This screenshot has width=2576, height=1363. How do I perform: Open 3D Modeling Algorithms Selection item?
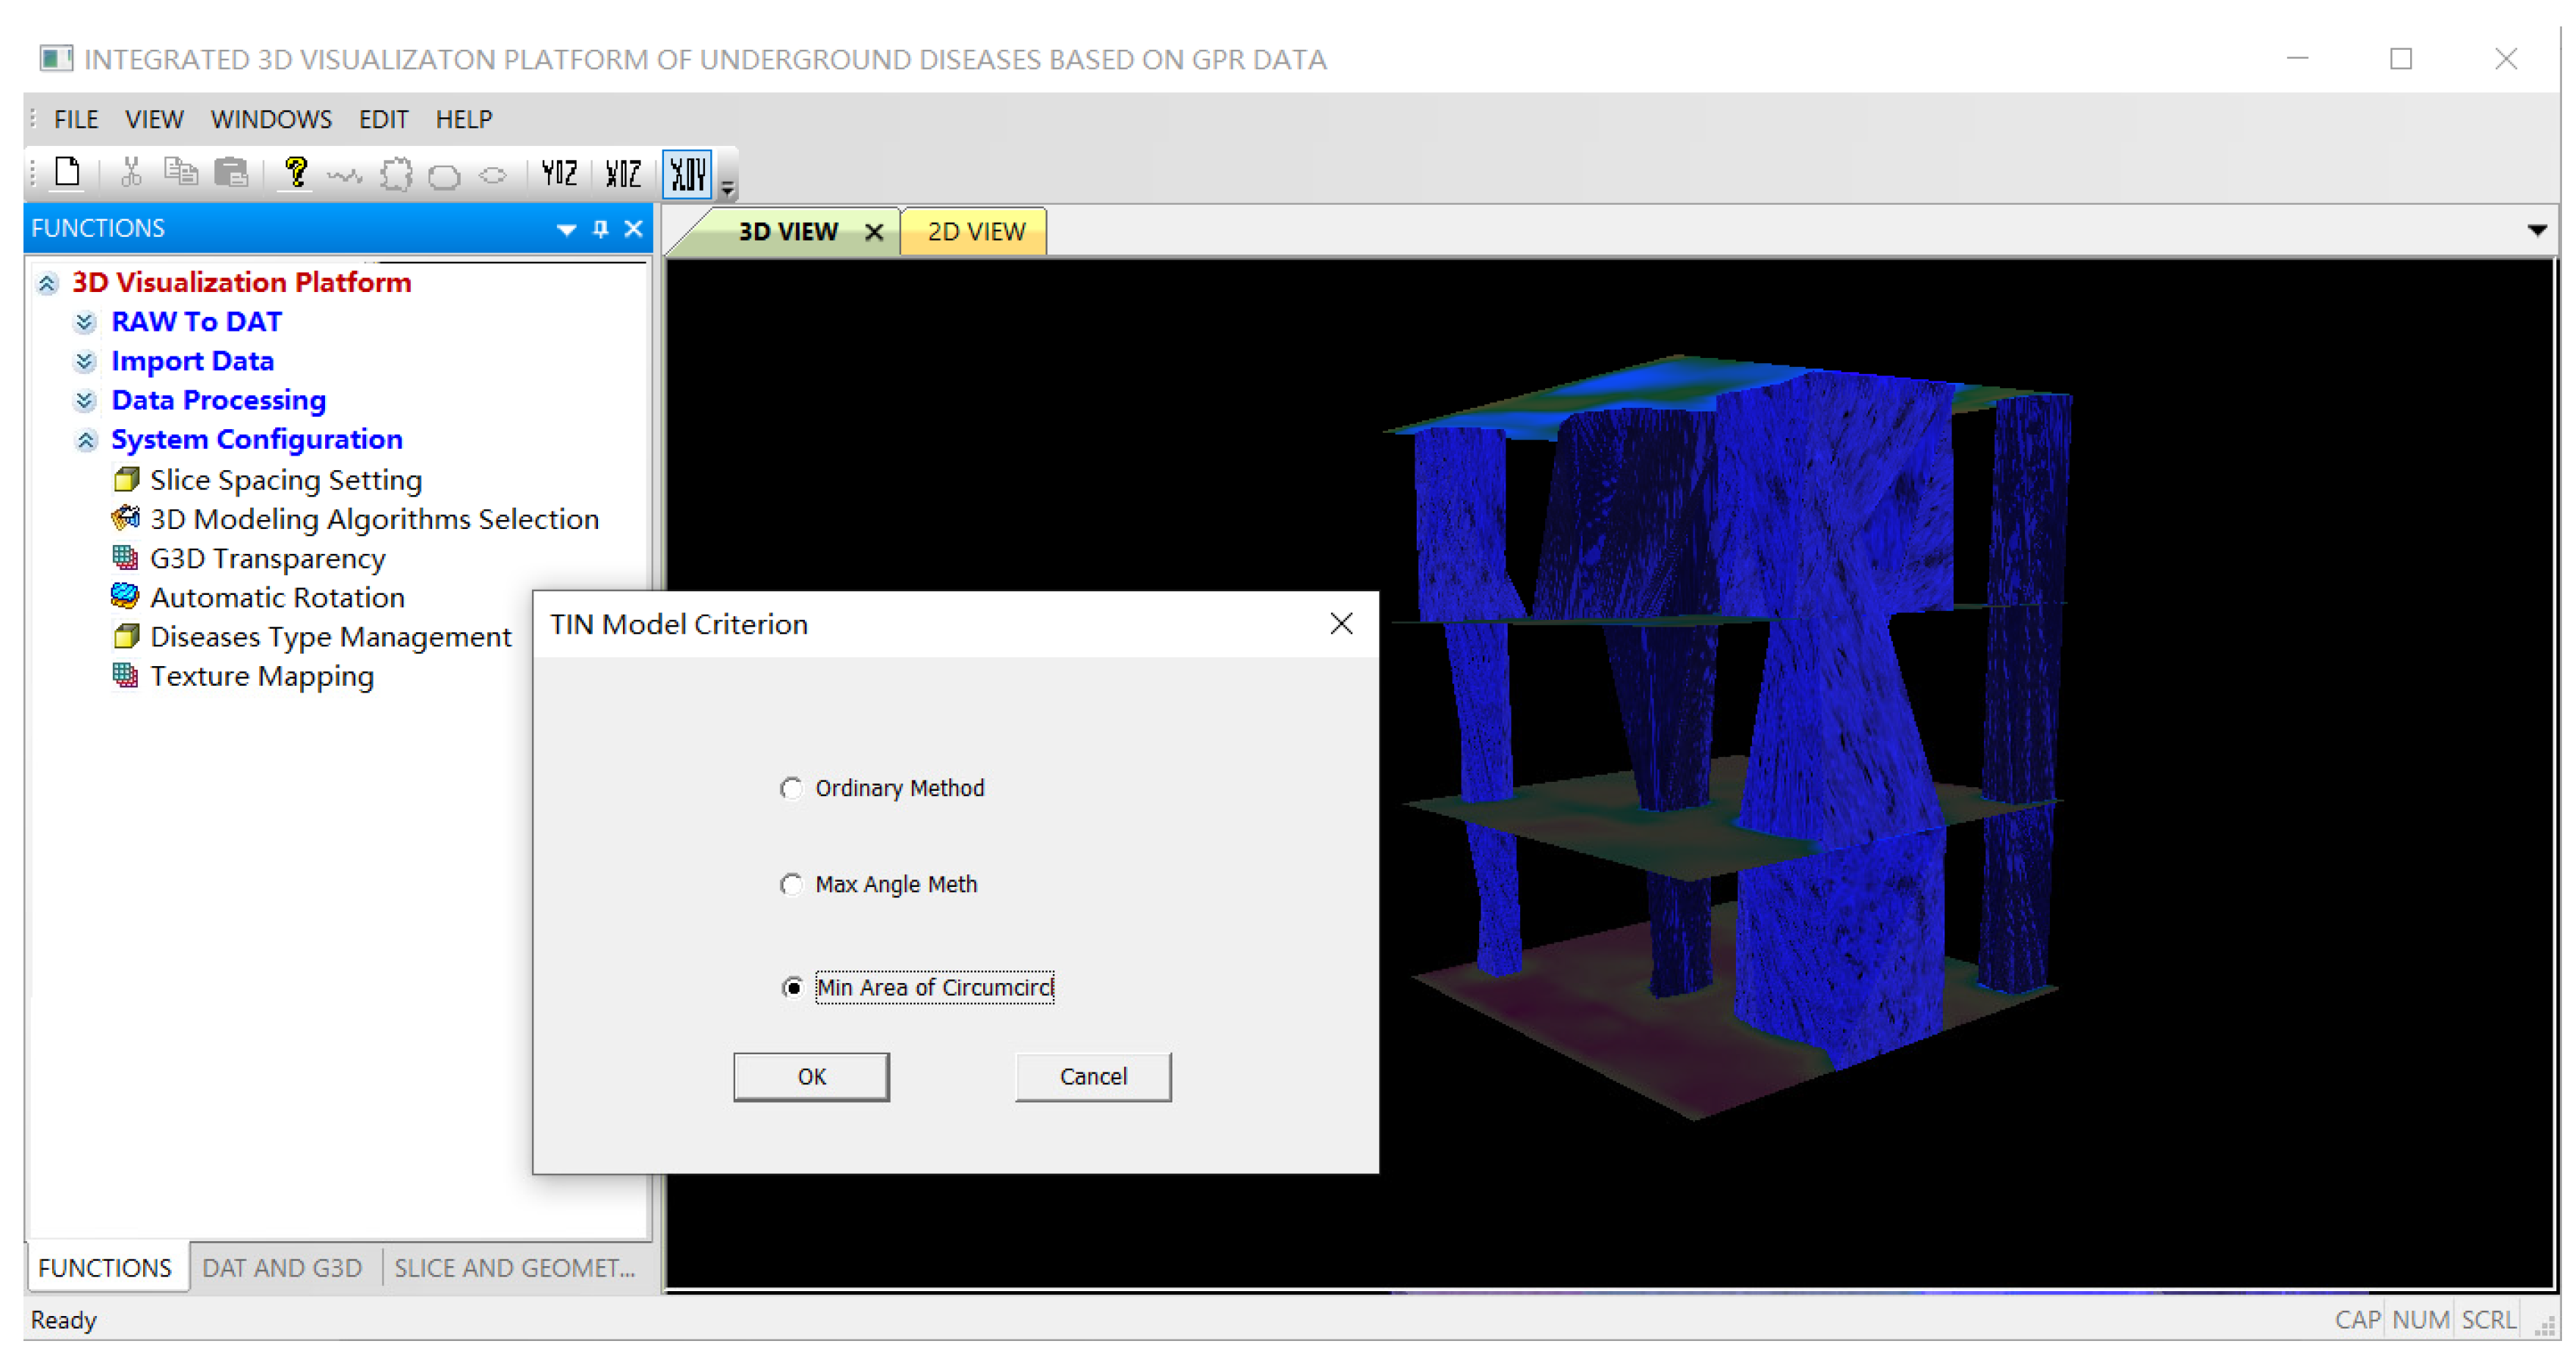click(374, 519)
